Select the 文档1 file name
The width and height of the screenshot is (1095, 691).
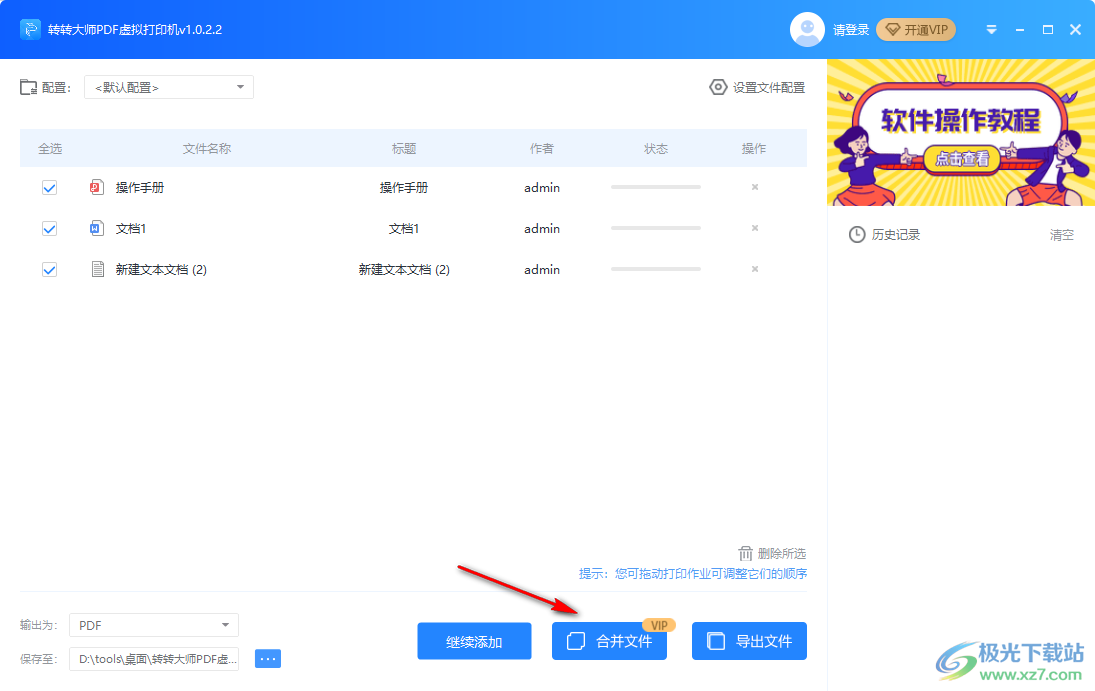pos(131,228)
